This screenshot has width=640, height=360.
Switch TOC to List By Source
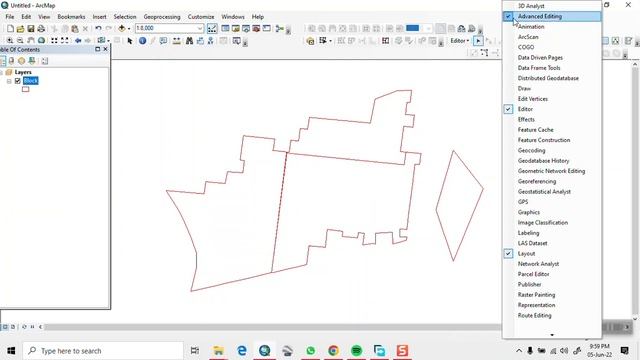point(11,61)
